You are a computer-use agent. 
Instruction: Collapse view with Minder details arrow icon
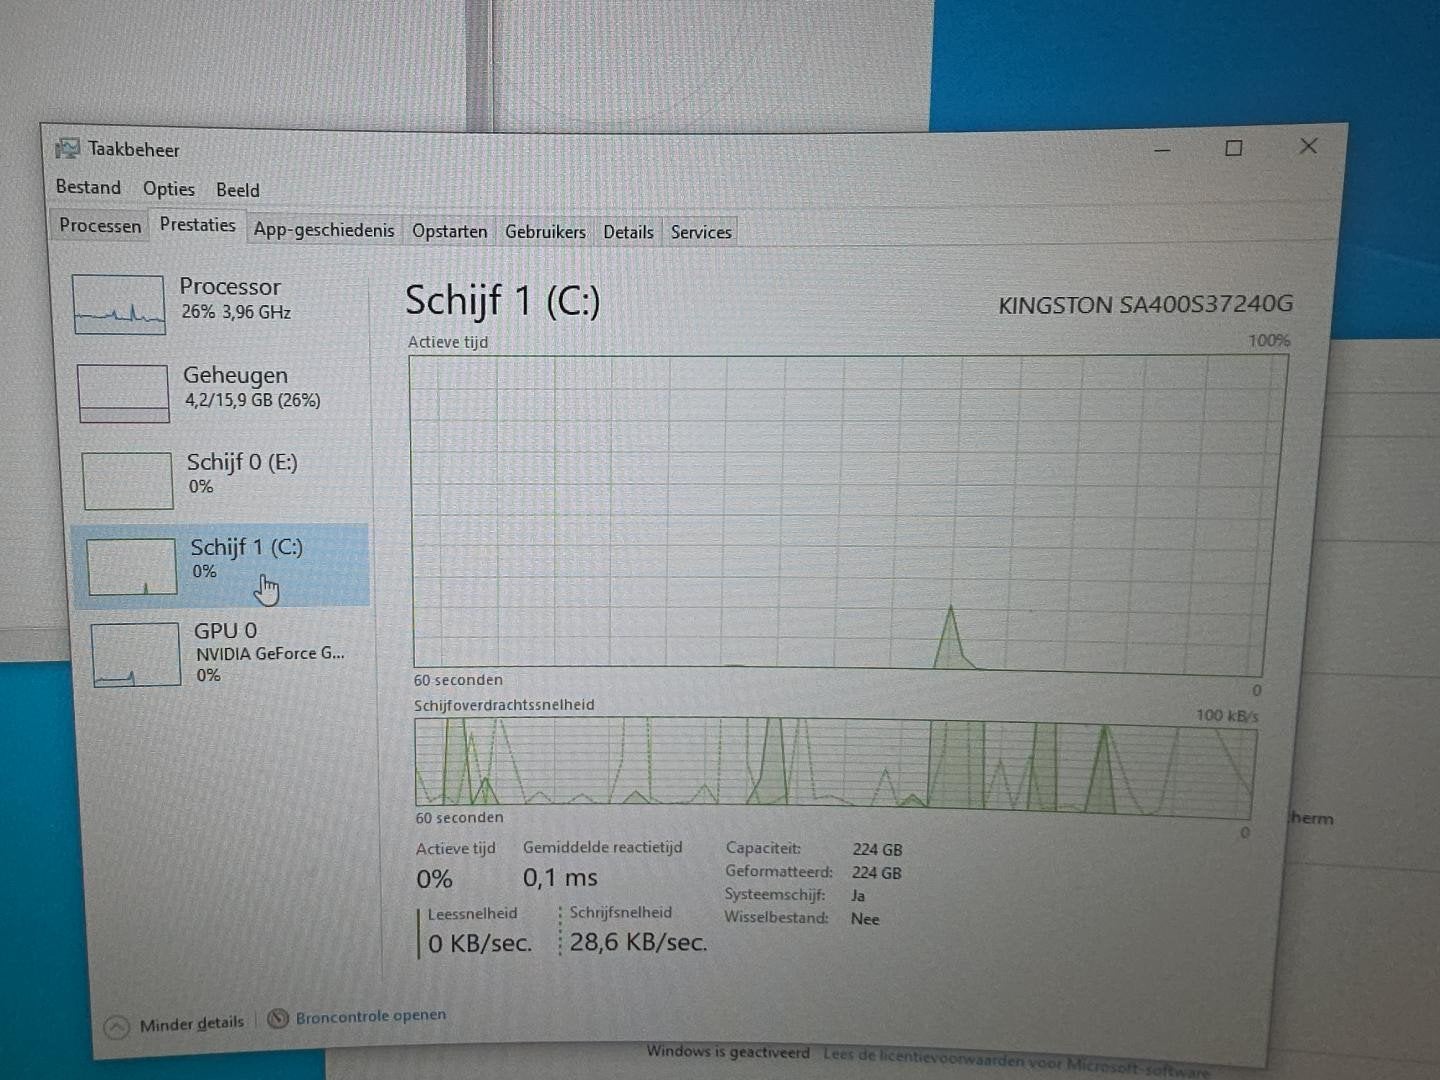(117, 1027)
